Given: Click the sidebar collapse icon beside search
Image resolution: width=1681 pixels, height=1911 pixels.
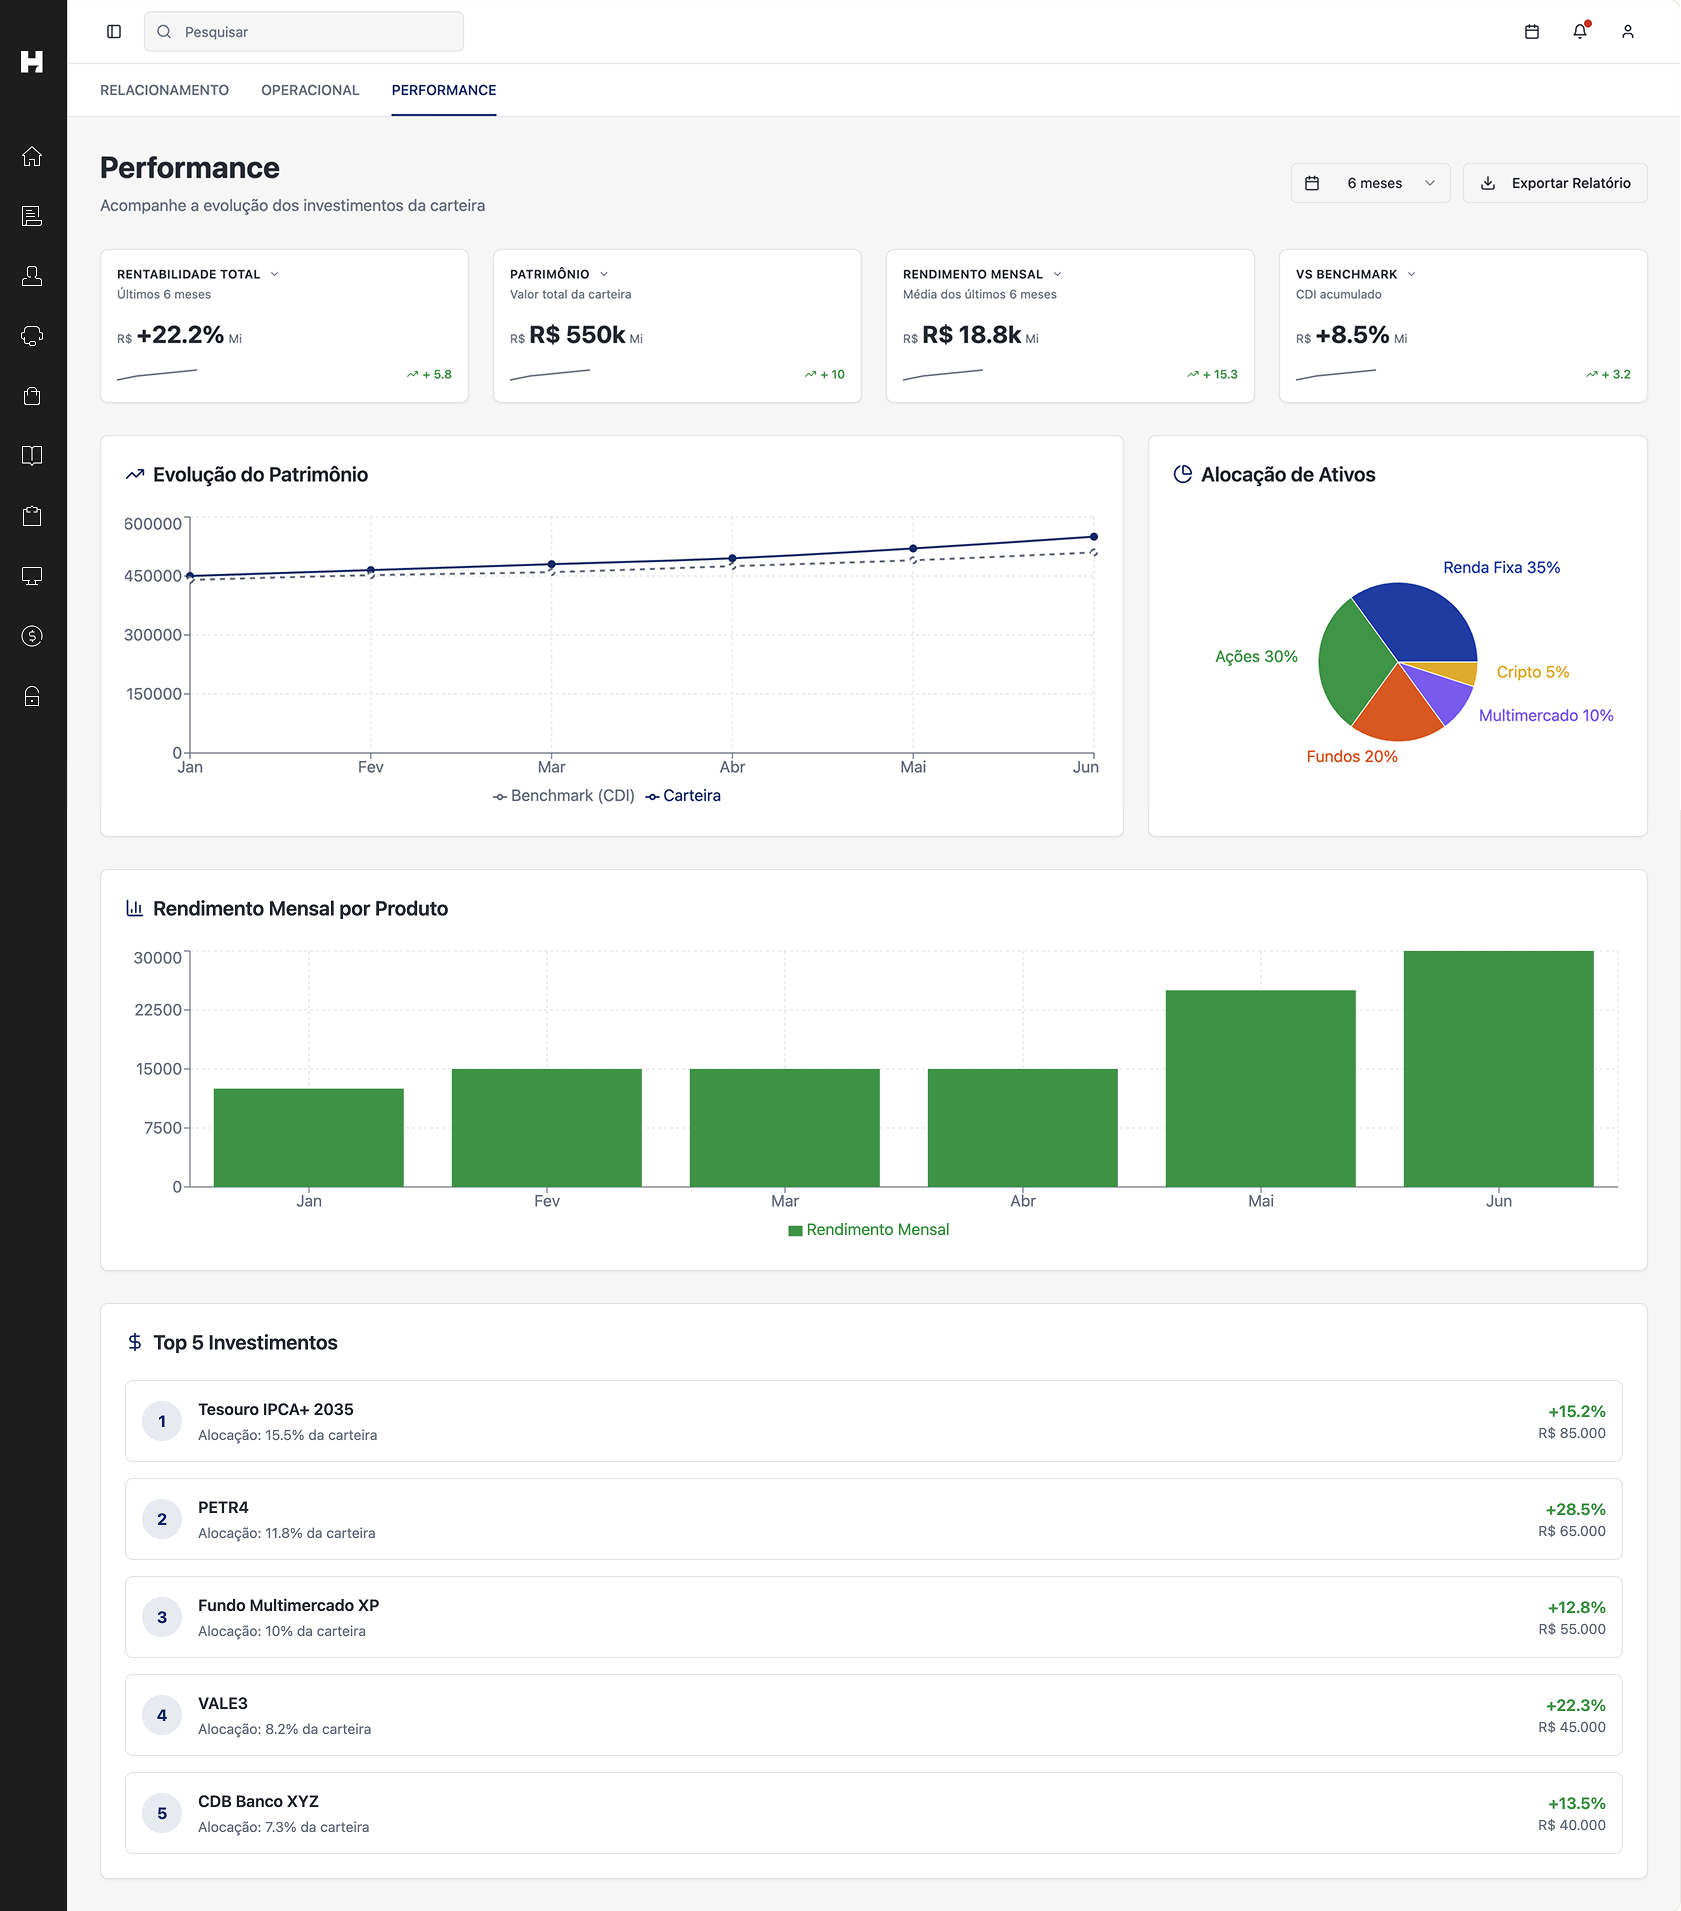Looking at the screenshot, I should click(114, 31).
